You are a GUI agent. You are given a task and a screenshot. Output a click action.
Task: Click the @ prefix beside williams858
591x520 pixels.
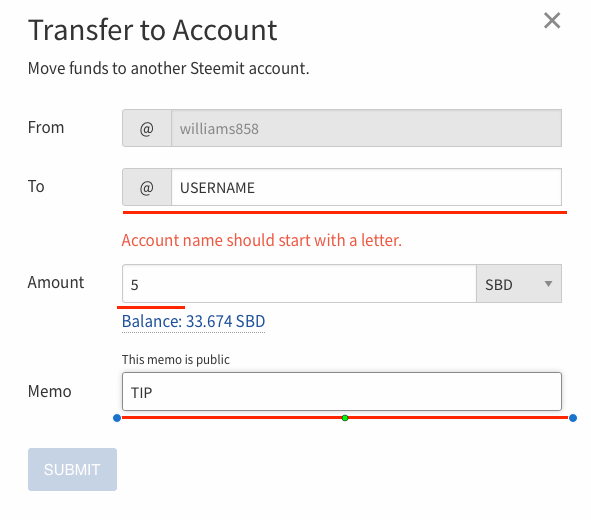tap(147, 128)
